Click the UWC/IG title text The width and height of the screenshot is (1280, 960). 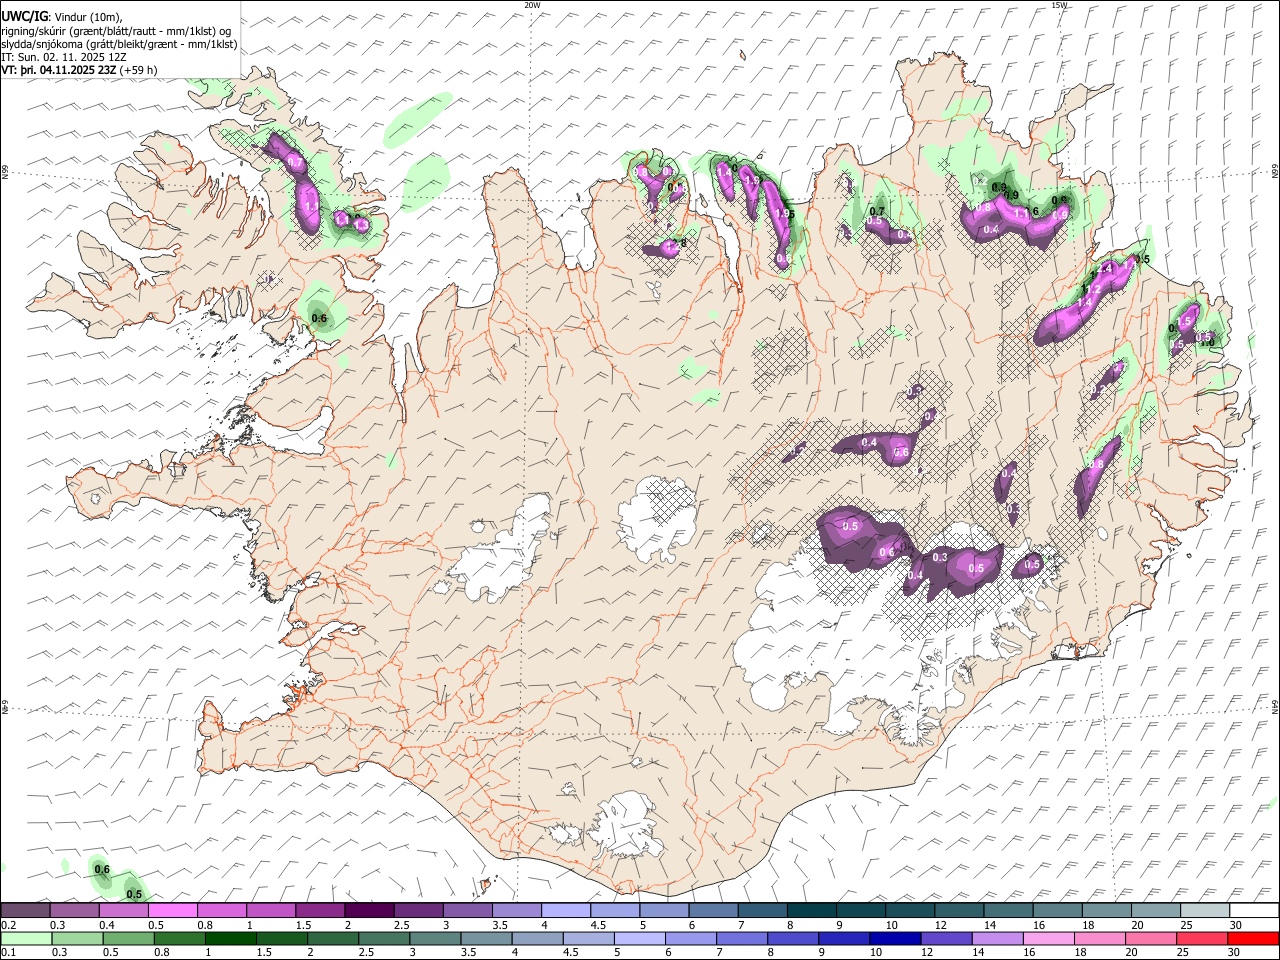click(24, 17)
